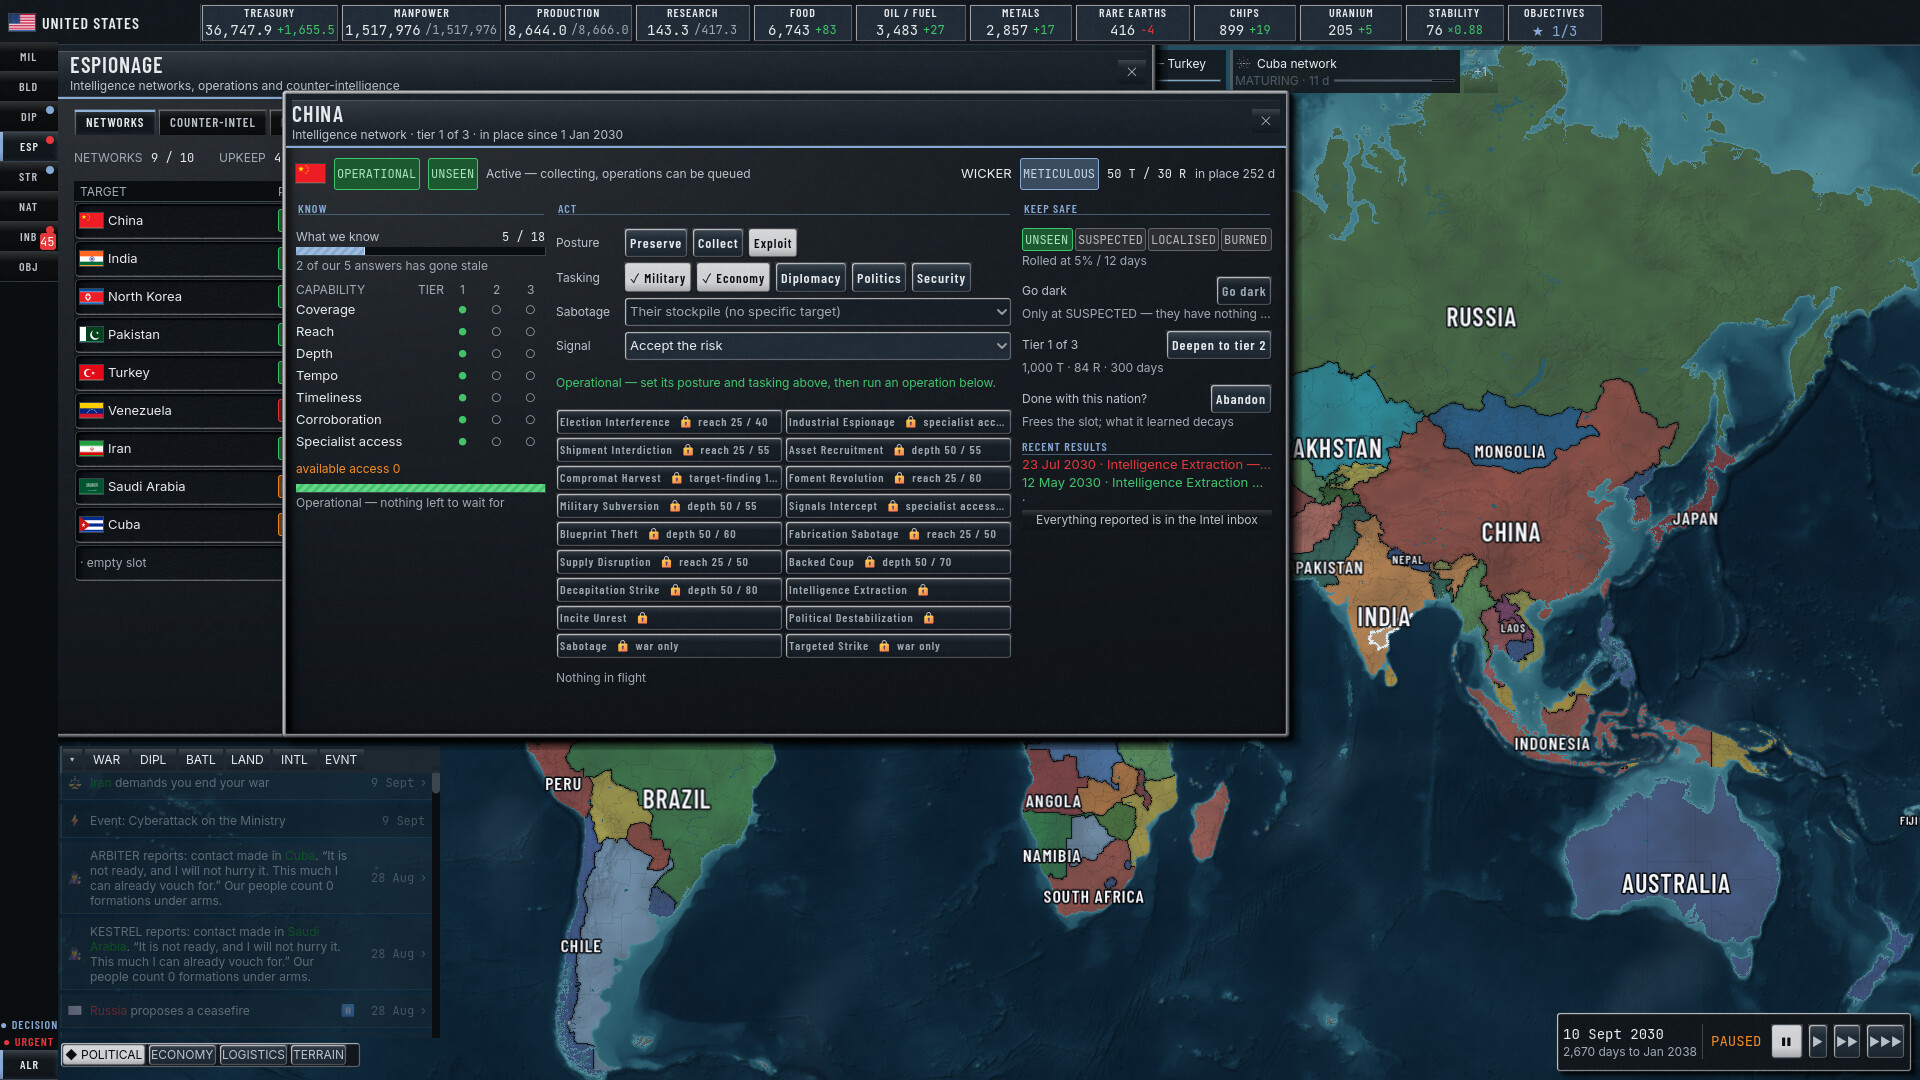Expand the Iran demand event chevron
This screenshot has width=1920, height=1080.
pos(423,783)
